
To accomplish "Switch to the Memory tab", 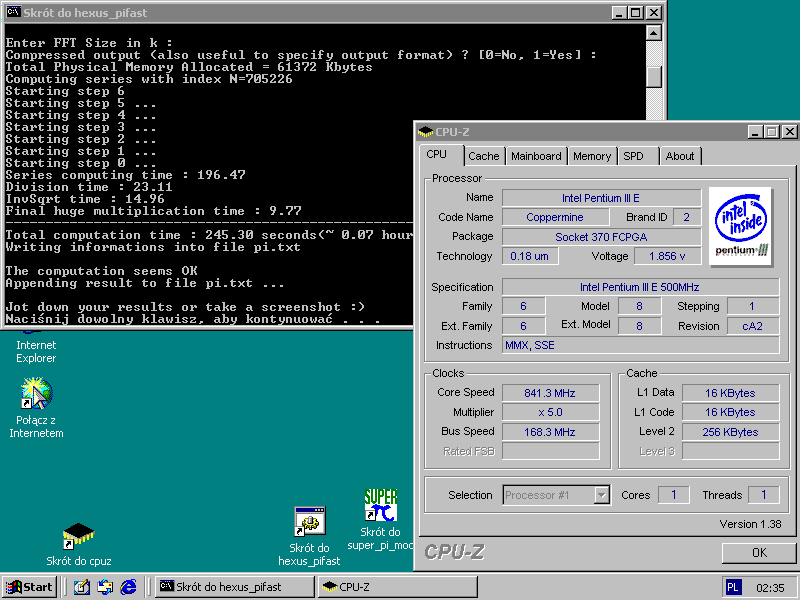I will pyautogui.click(x=592, y=156).
